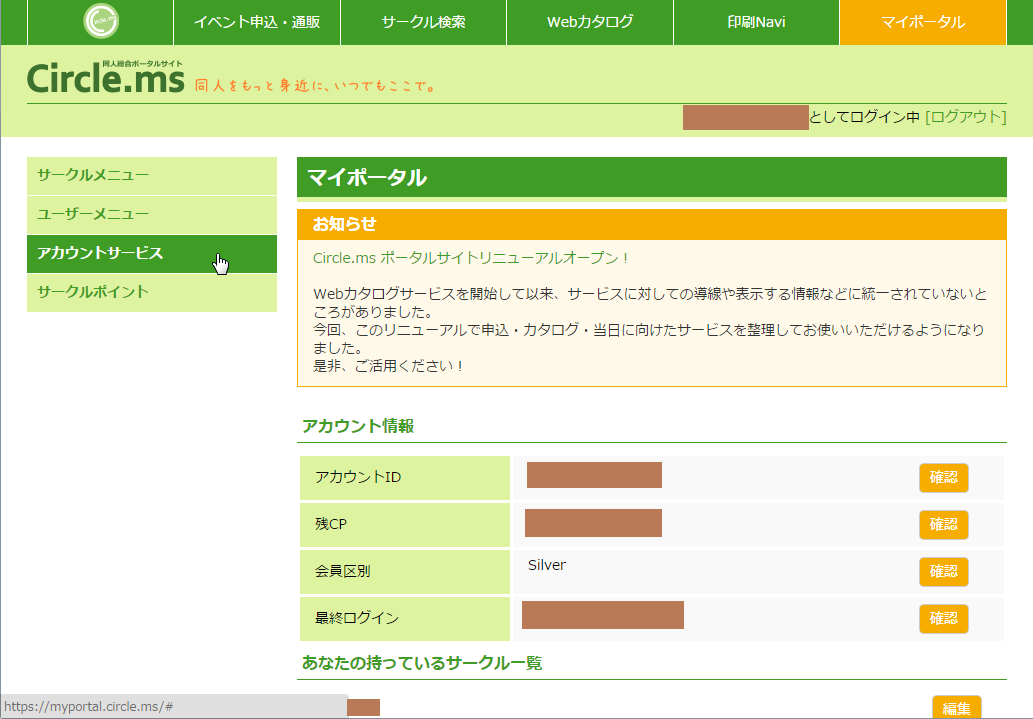Open サークルポイント in the sidebar
The width and height of the screenshot is (1033, 719).
click(x=152, y=292)
